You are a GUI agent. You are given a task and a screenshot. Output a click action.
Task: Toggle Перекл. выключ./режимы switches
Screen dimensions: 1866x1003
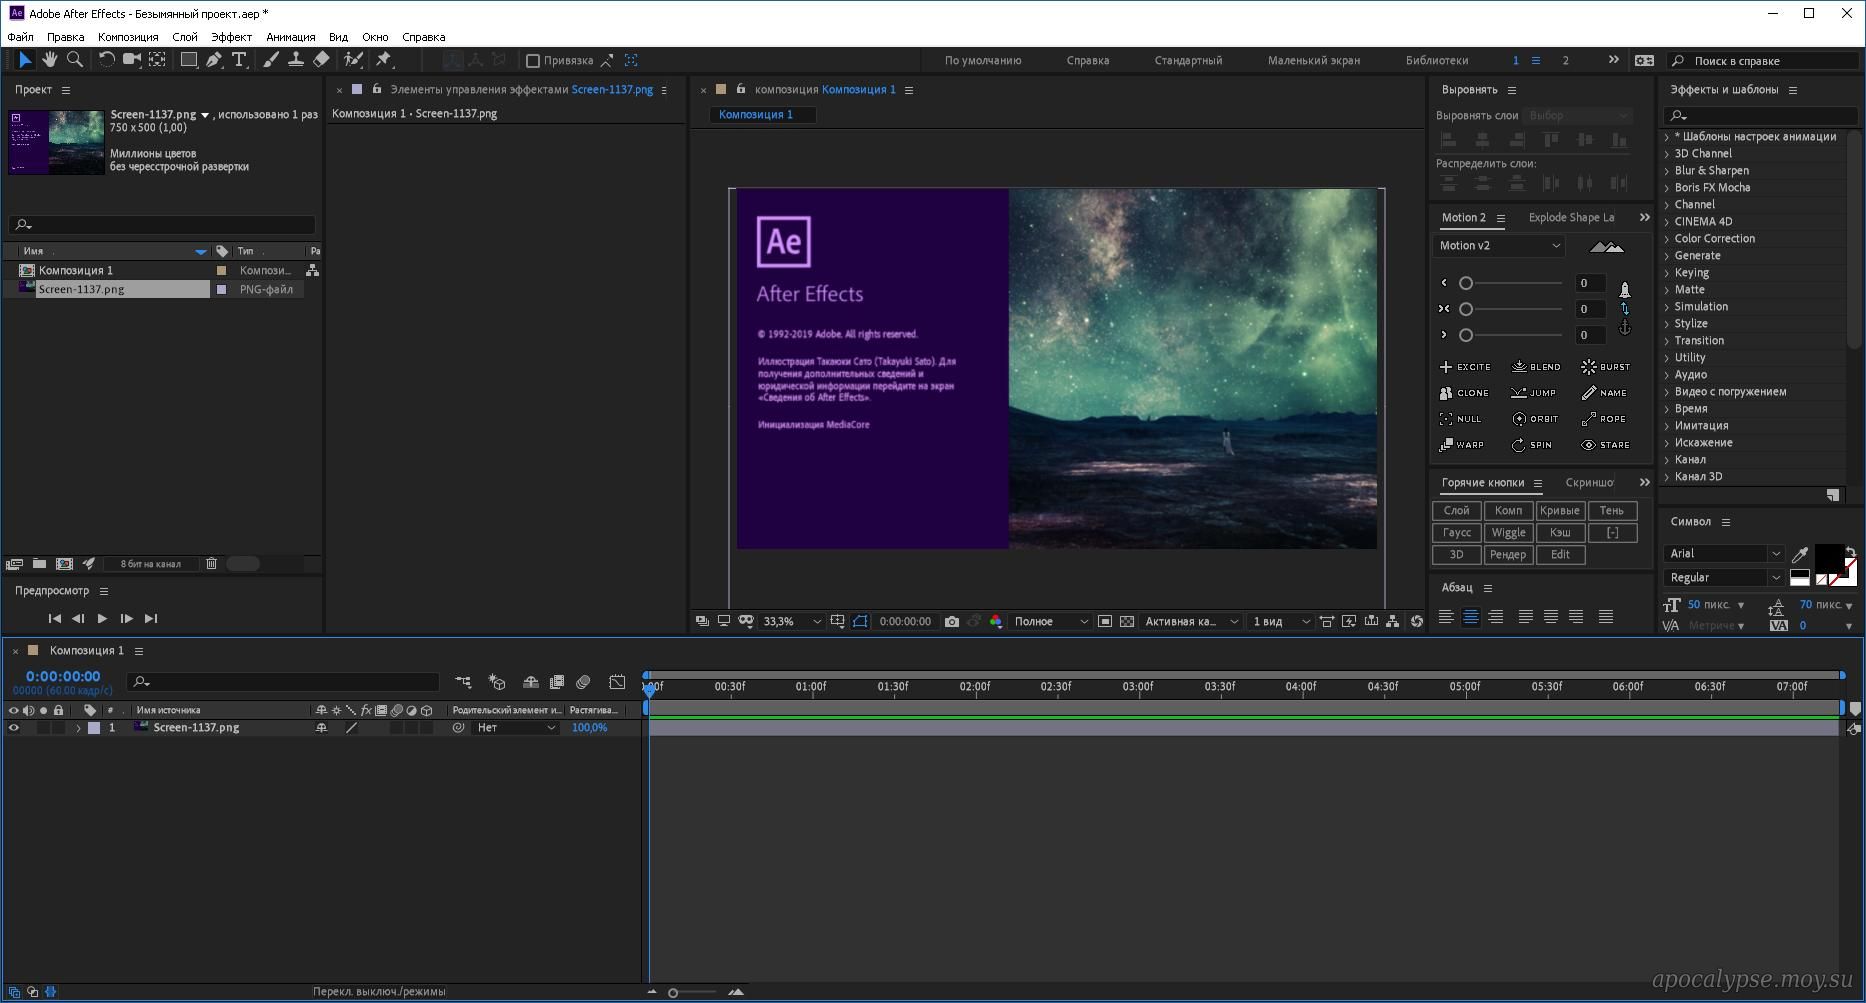[379, 992]
